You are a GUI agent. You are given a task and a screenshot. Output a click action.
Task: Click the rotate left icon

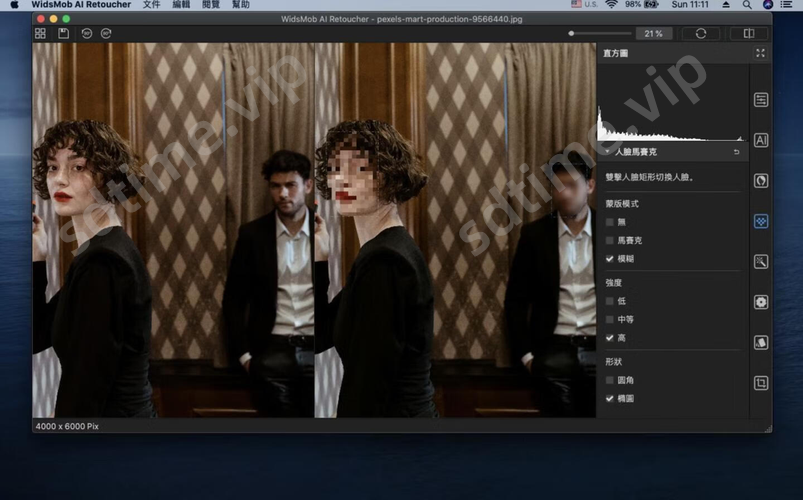[x=87, y=33]
